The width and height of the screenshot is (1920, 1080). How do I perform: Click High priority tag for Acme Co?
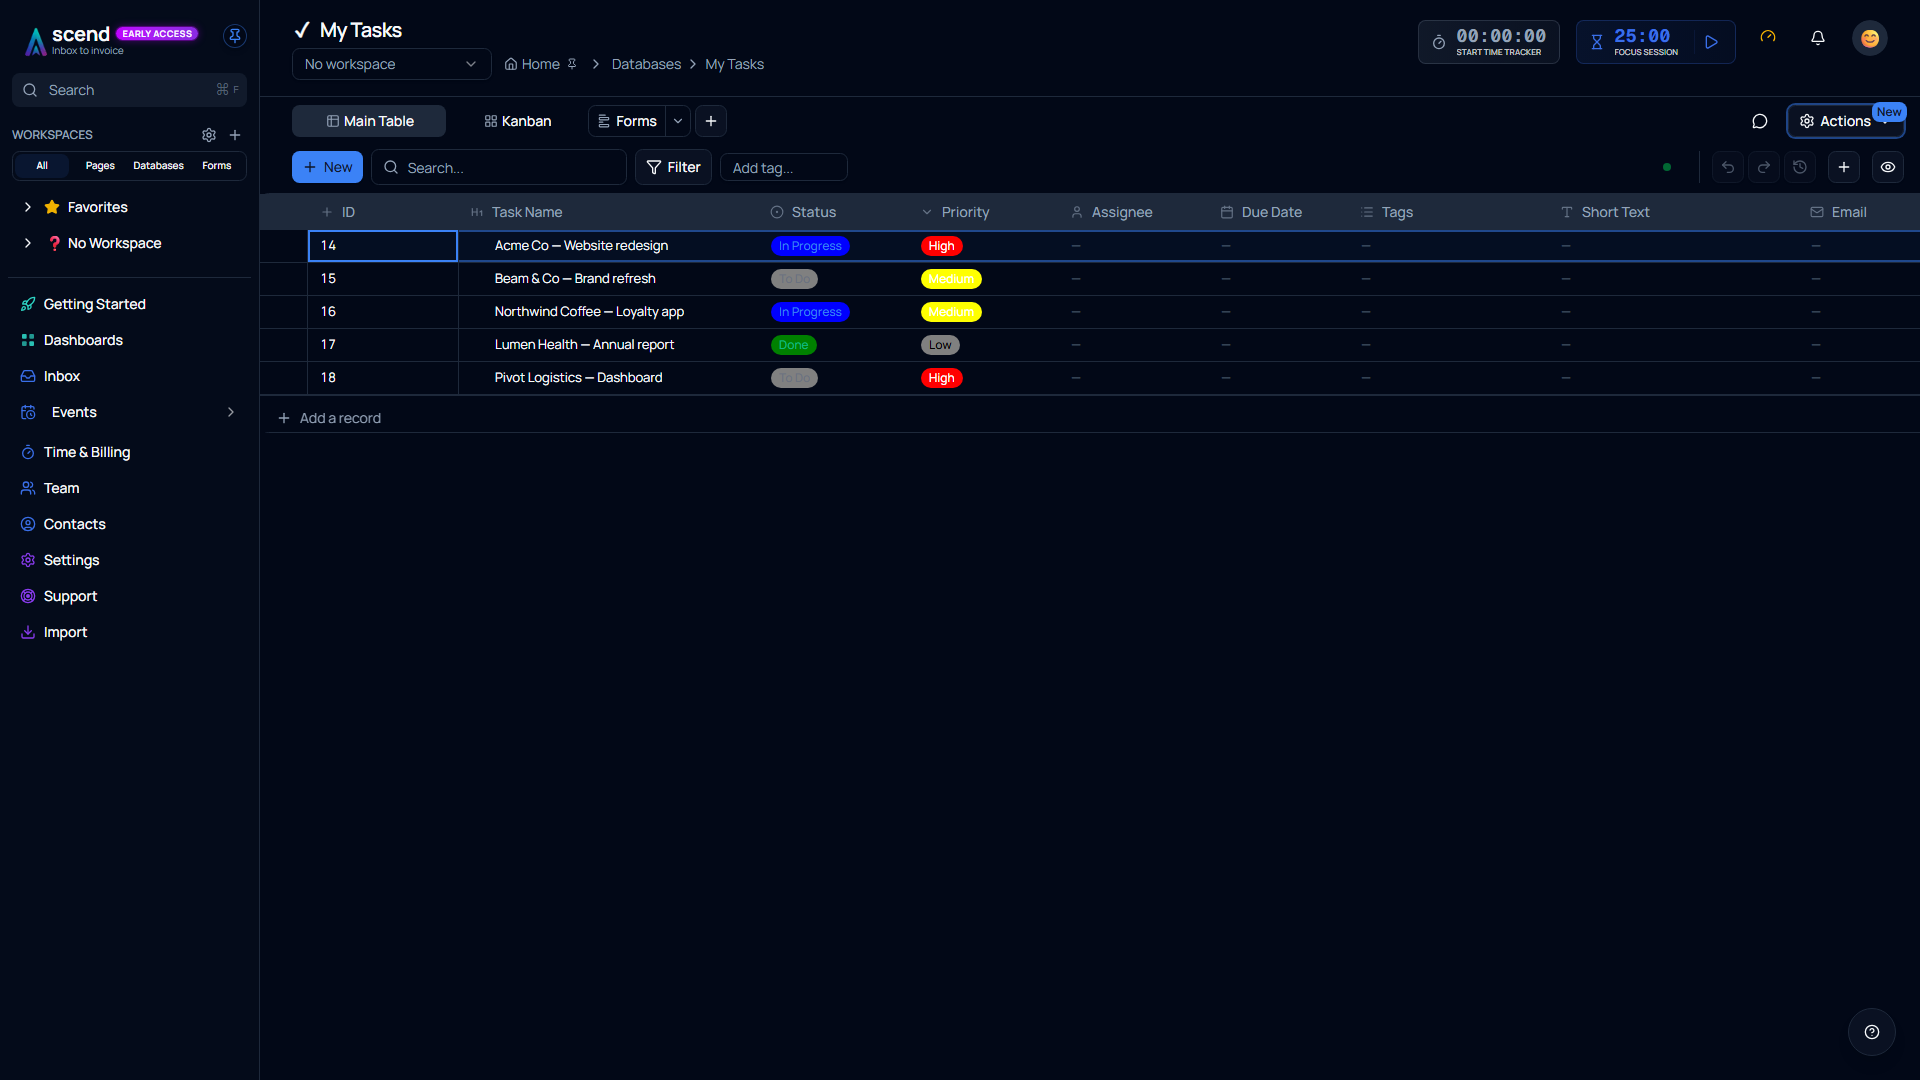pos(941,246)
